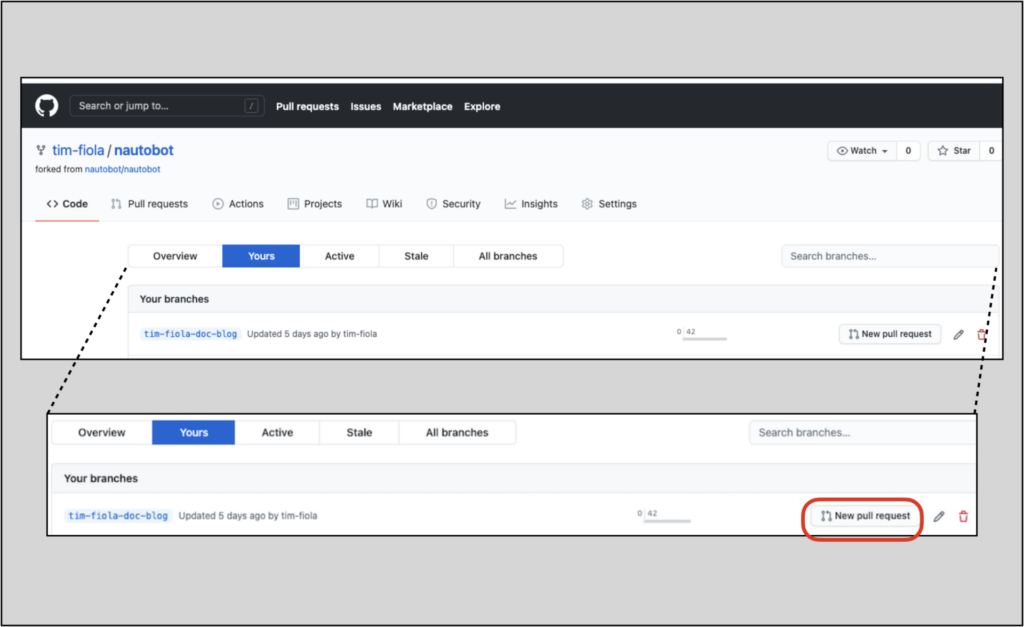Viewport: 1024px width, 627px height.
Task: Click the fork icon beside tim-fiola
Action: 40,150
